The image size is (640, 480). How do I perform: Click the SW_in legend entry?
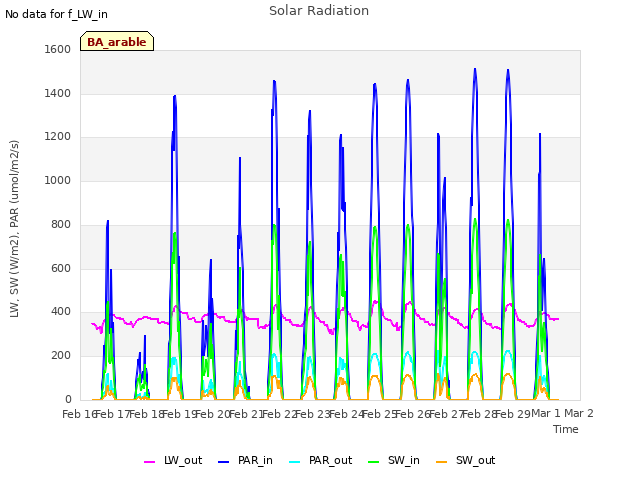[x=394, y=461]
